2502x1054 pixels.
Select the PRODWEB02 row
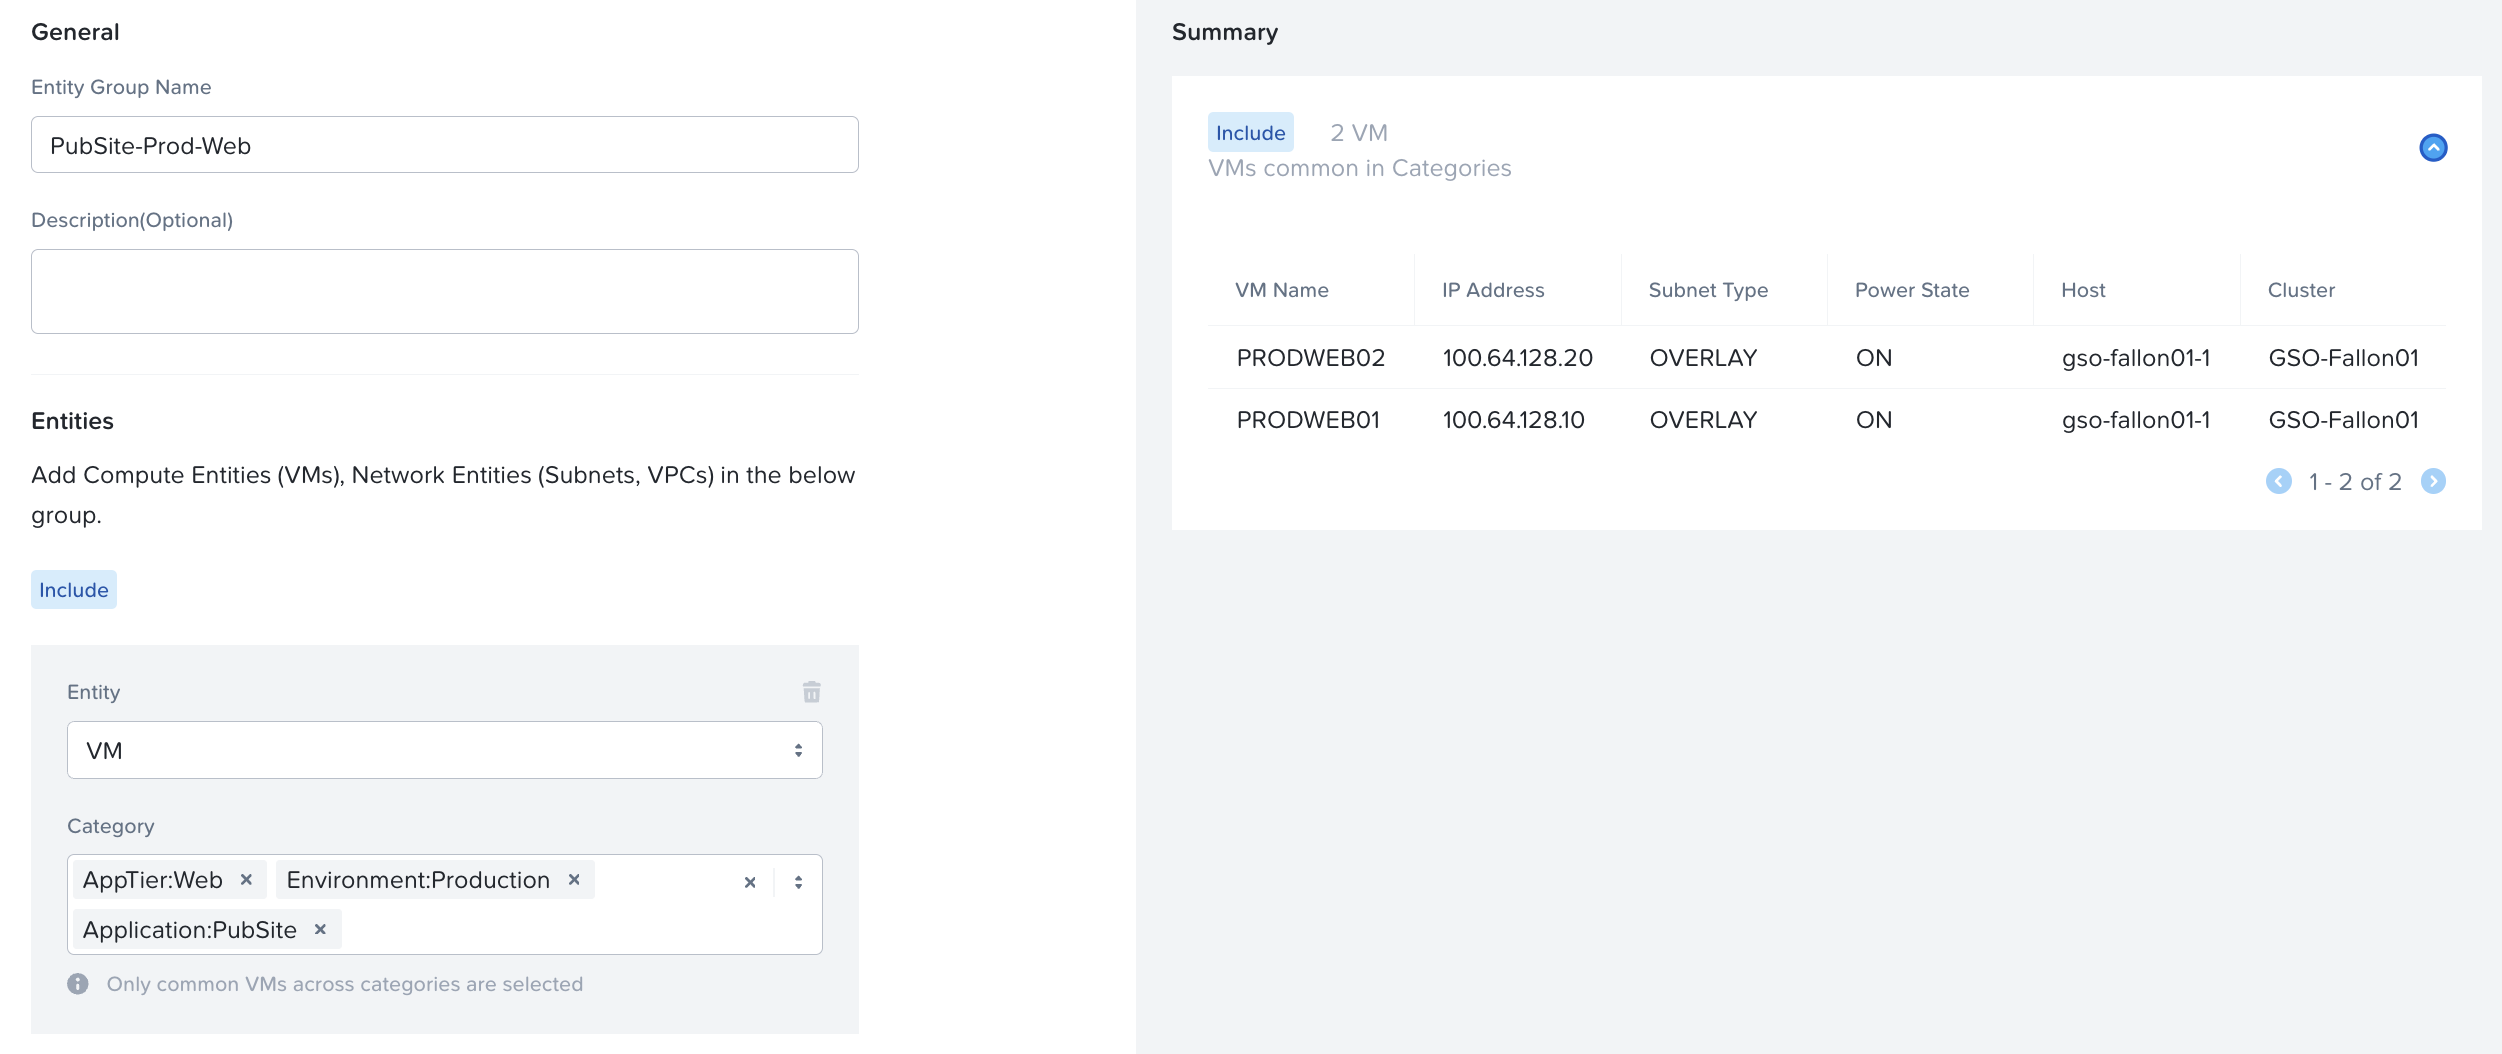click(x=1310, y=358)
